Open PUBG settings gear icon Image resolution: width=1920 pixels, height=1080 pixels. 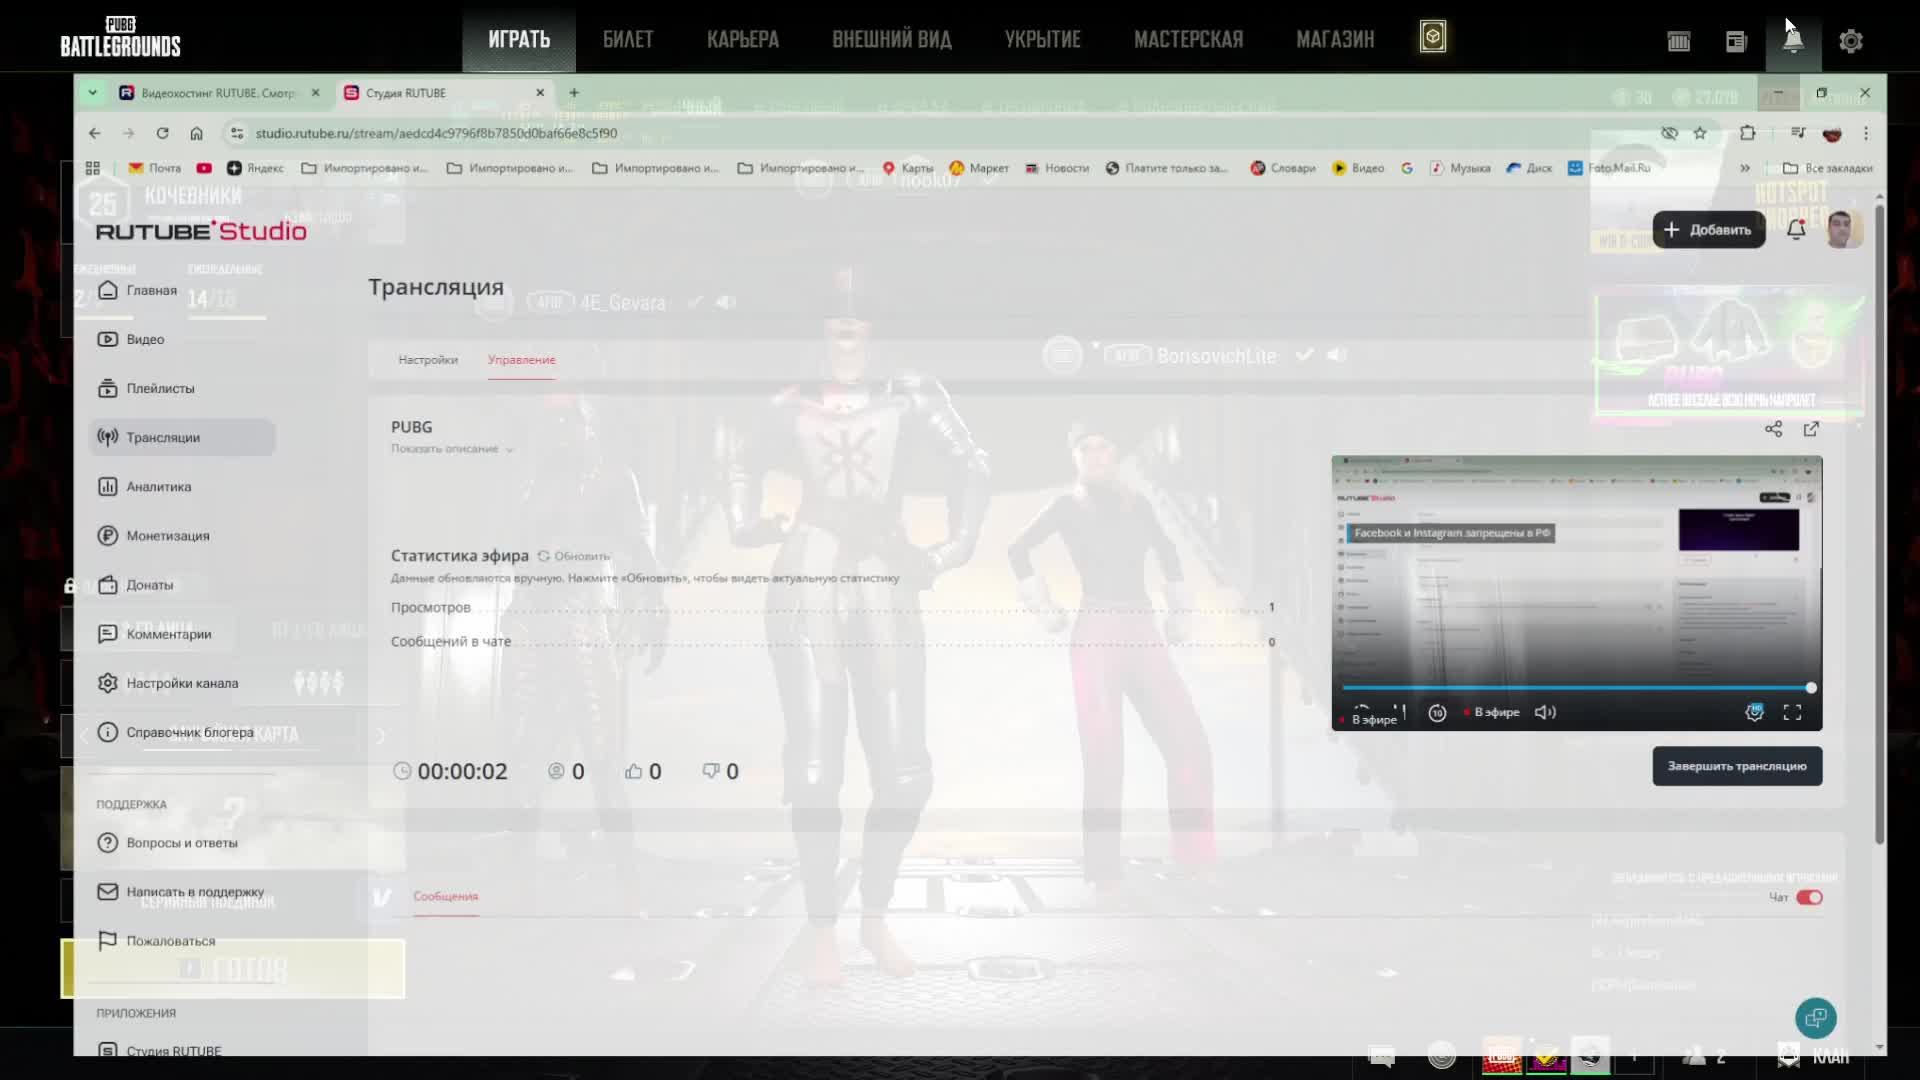coord(1850,41)
